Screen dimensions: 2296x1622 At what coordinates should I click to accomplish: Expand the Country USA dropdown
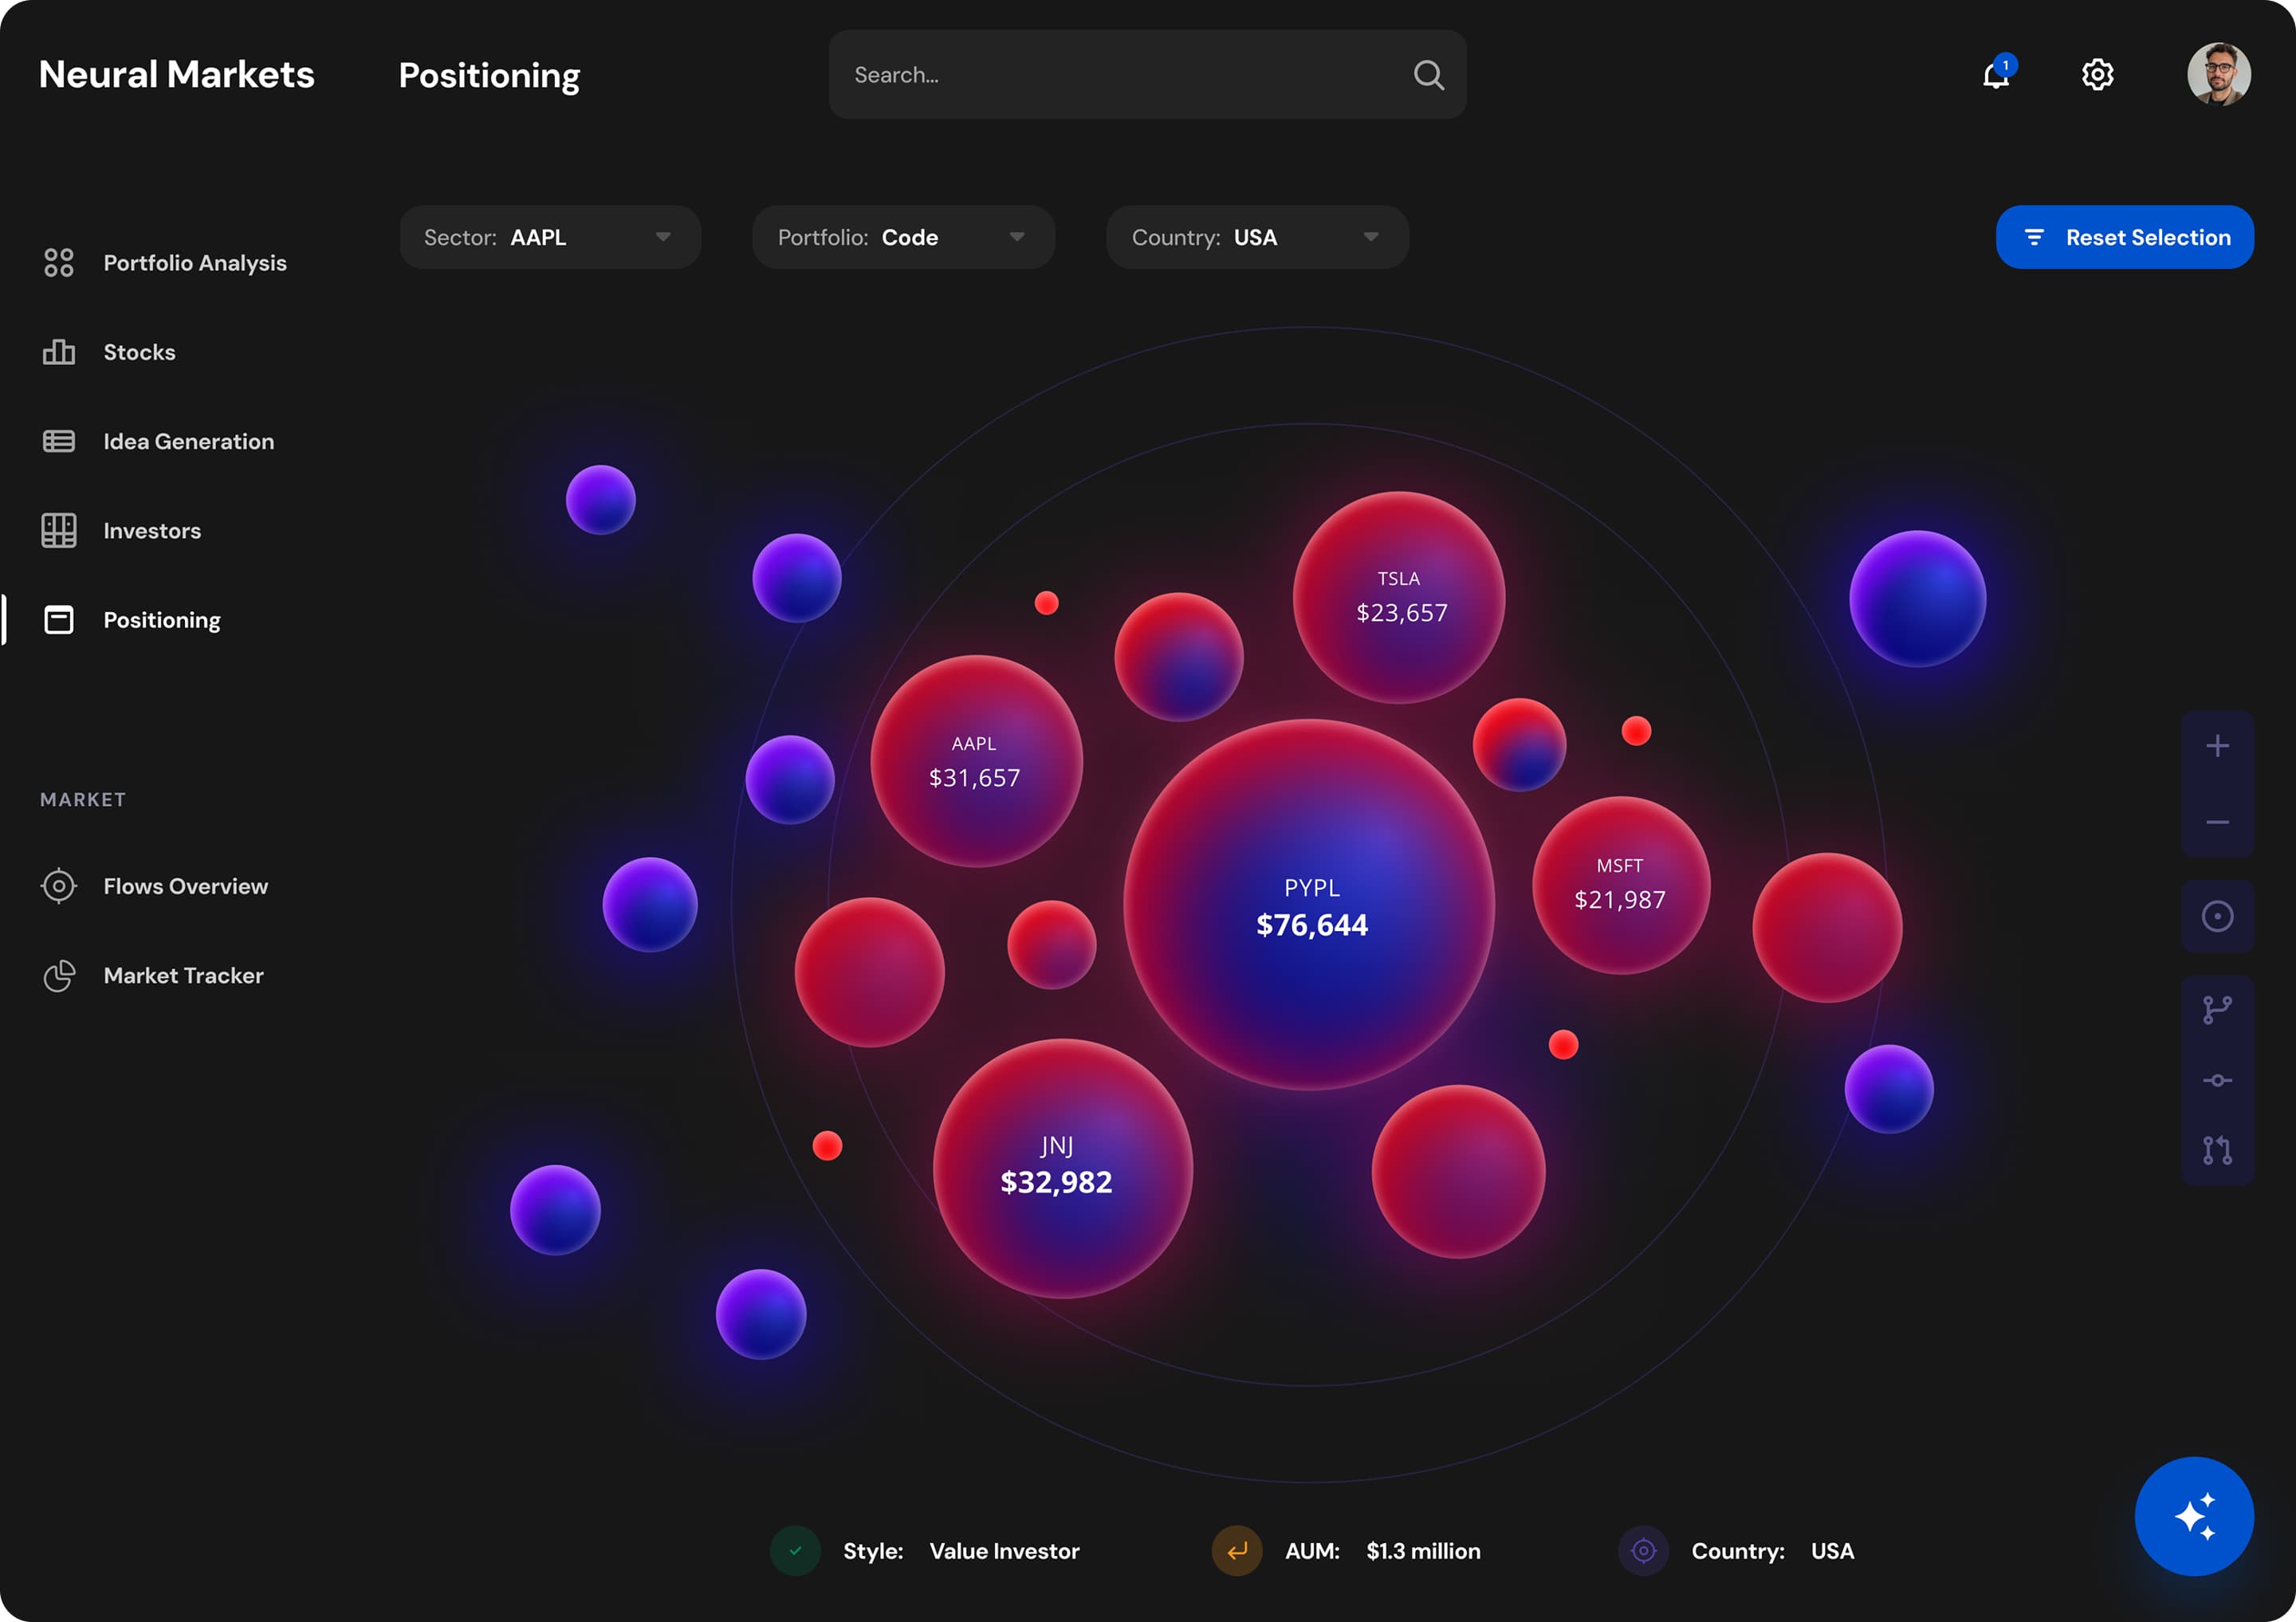pyautogui.click(x=1257, y=237)
